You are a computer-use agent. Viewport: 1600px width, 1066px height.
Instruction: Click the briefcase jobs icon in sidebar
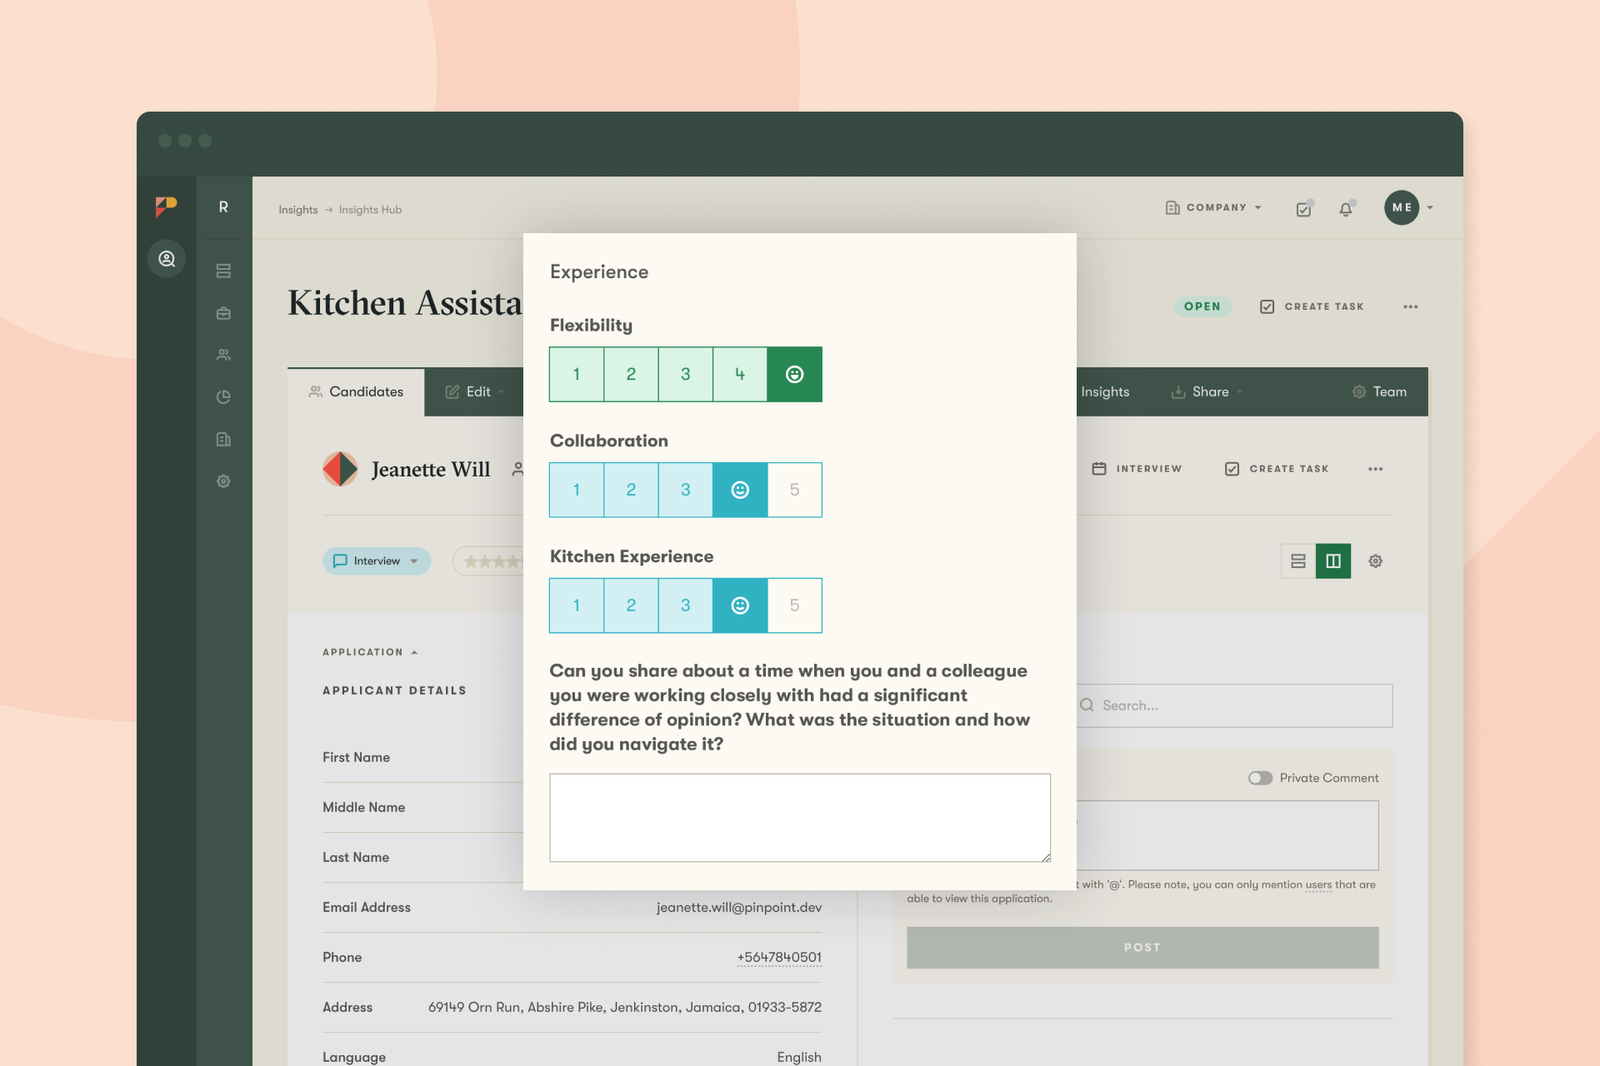224,313
